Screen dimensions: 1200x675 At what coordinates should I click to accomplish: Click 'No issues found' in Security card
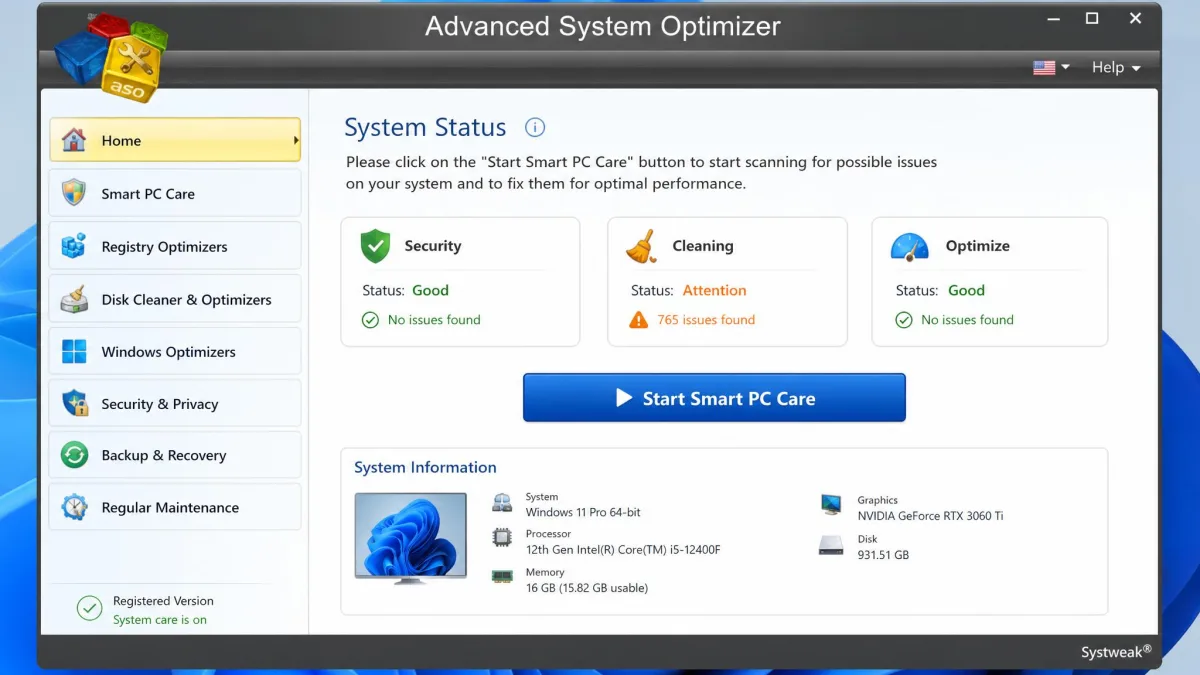(434, 320)
